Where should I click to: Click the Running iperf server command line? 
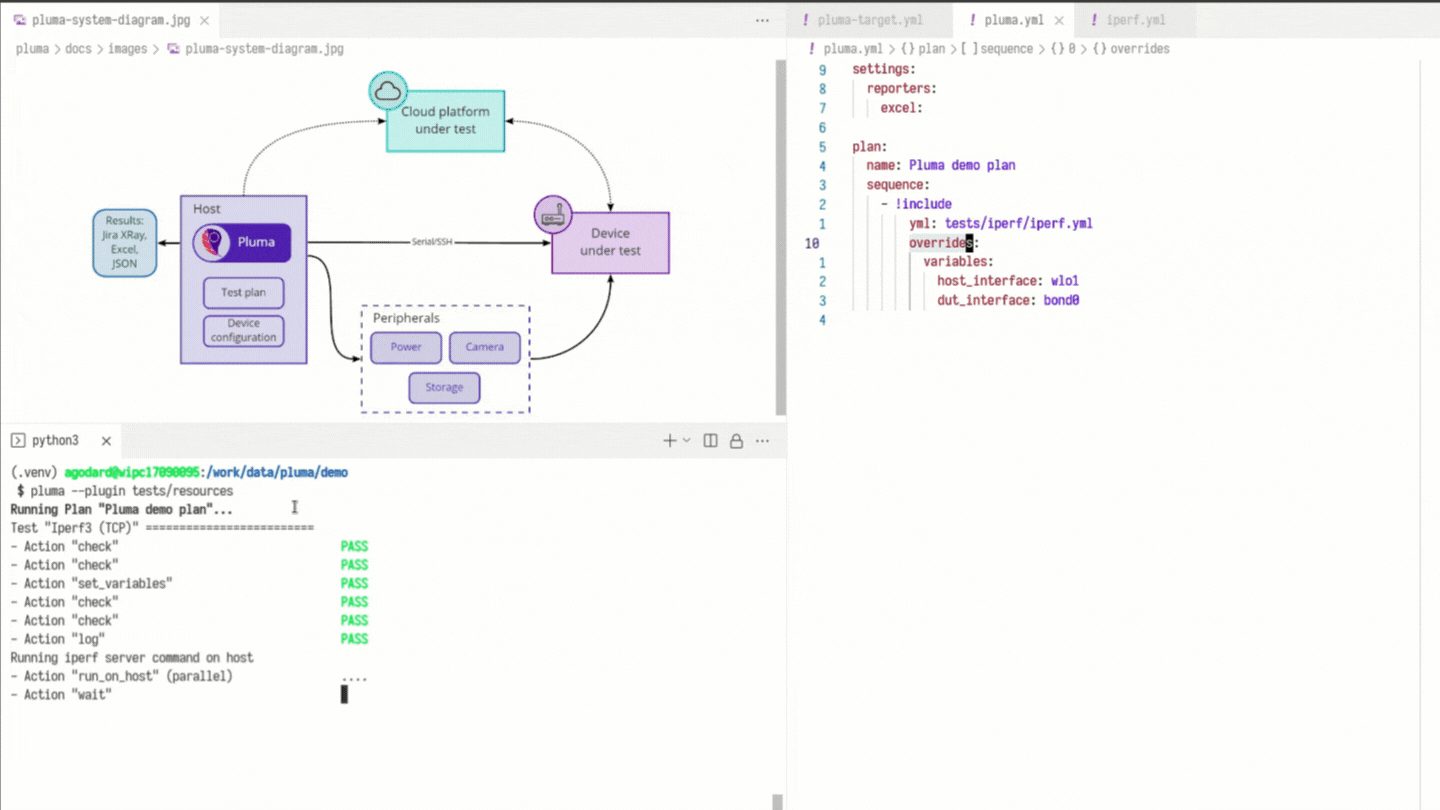pos(132,658)
